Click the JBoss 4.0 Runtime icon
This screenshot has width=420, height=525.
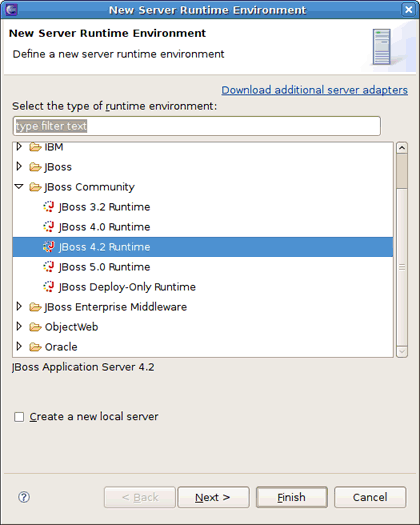coord(49,227)
